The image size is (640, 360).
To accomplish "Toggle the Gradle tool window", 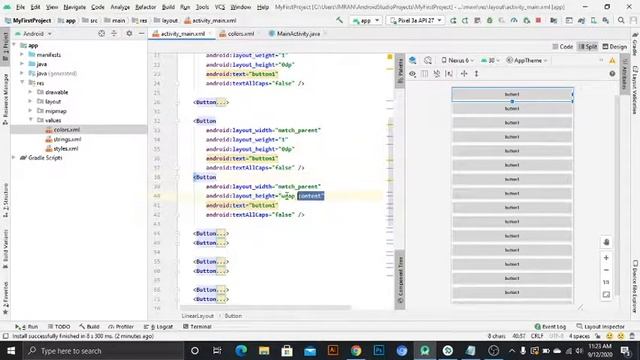I will click(x=635, y=44).
